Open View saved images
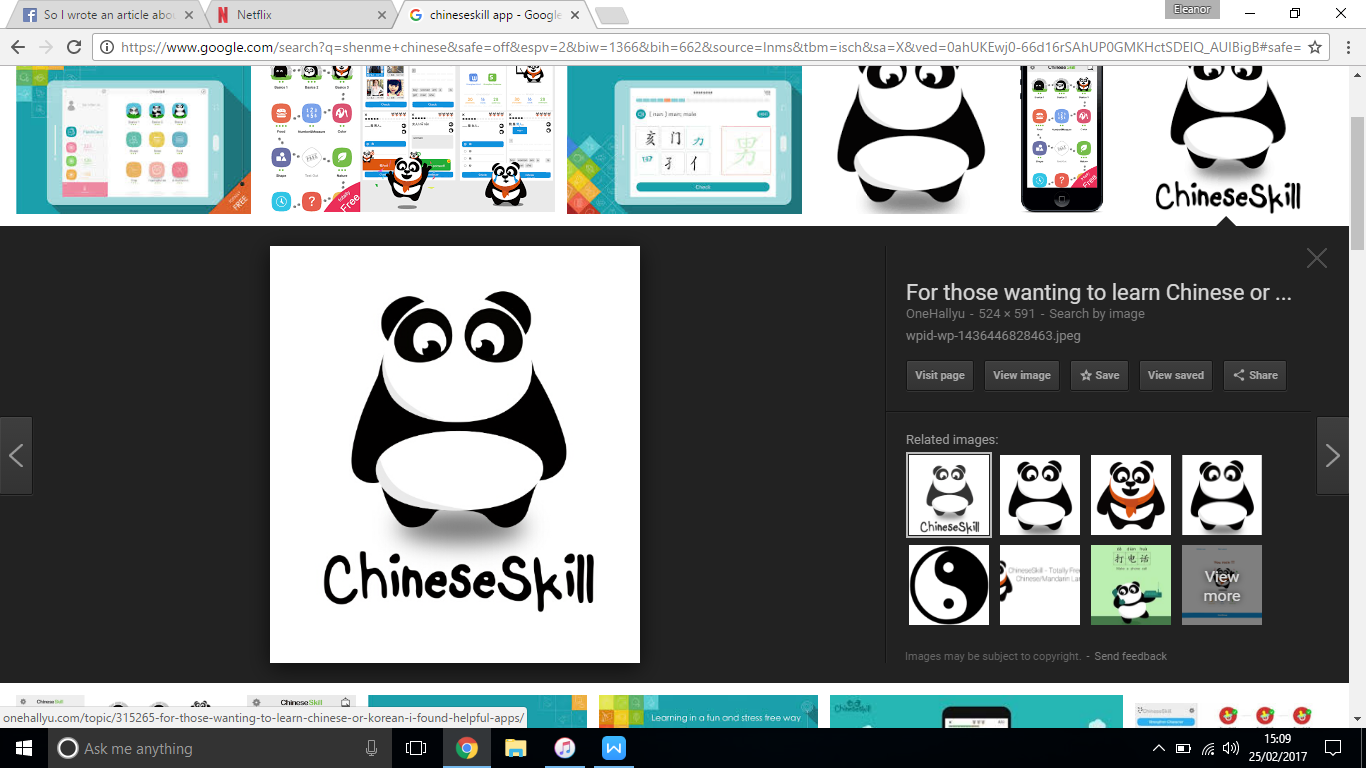The image size is (1366, 768). pyautogui.click(x=1176, y=375)
